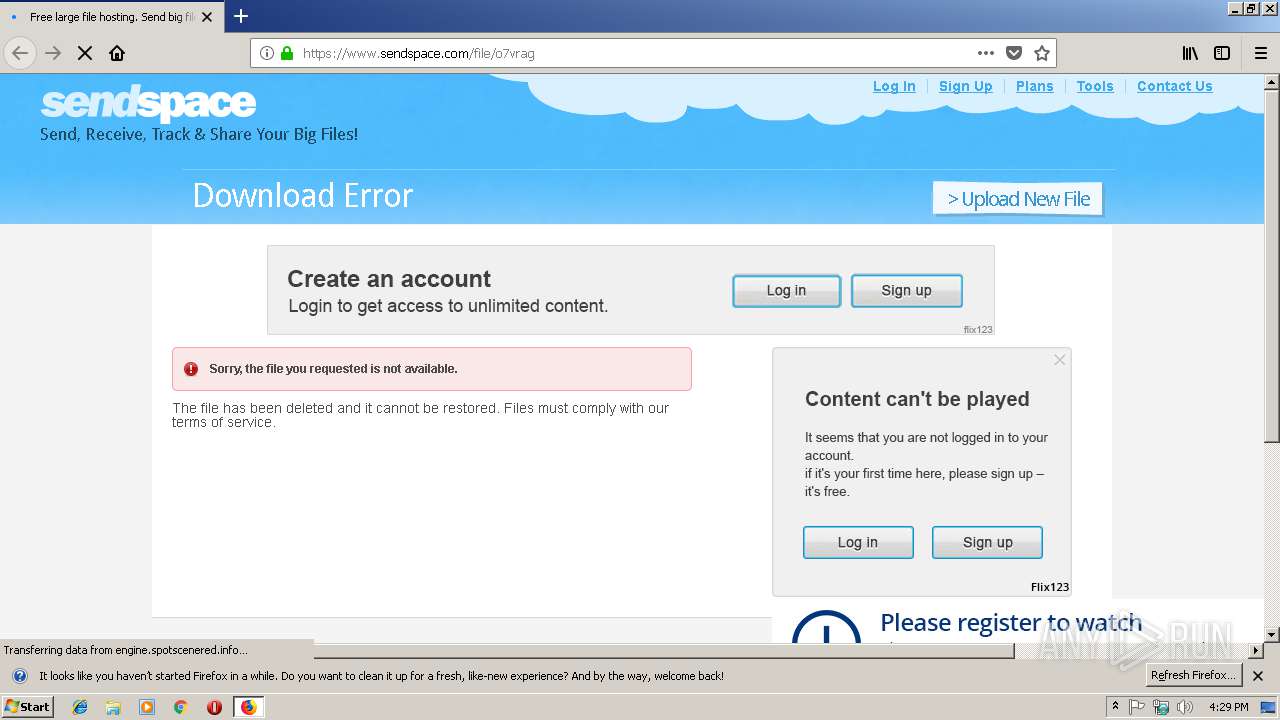Open File Explorer from taskbar
Image resolution: width=1280 pixels, height=720 pixels.
click(x=113, y=707)
